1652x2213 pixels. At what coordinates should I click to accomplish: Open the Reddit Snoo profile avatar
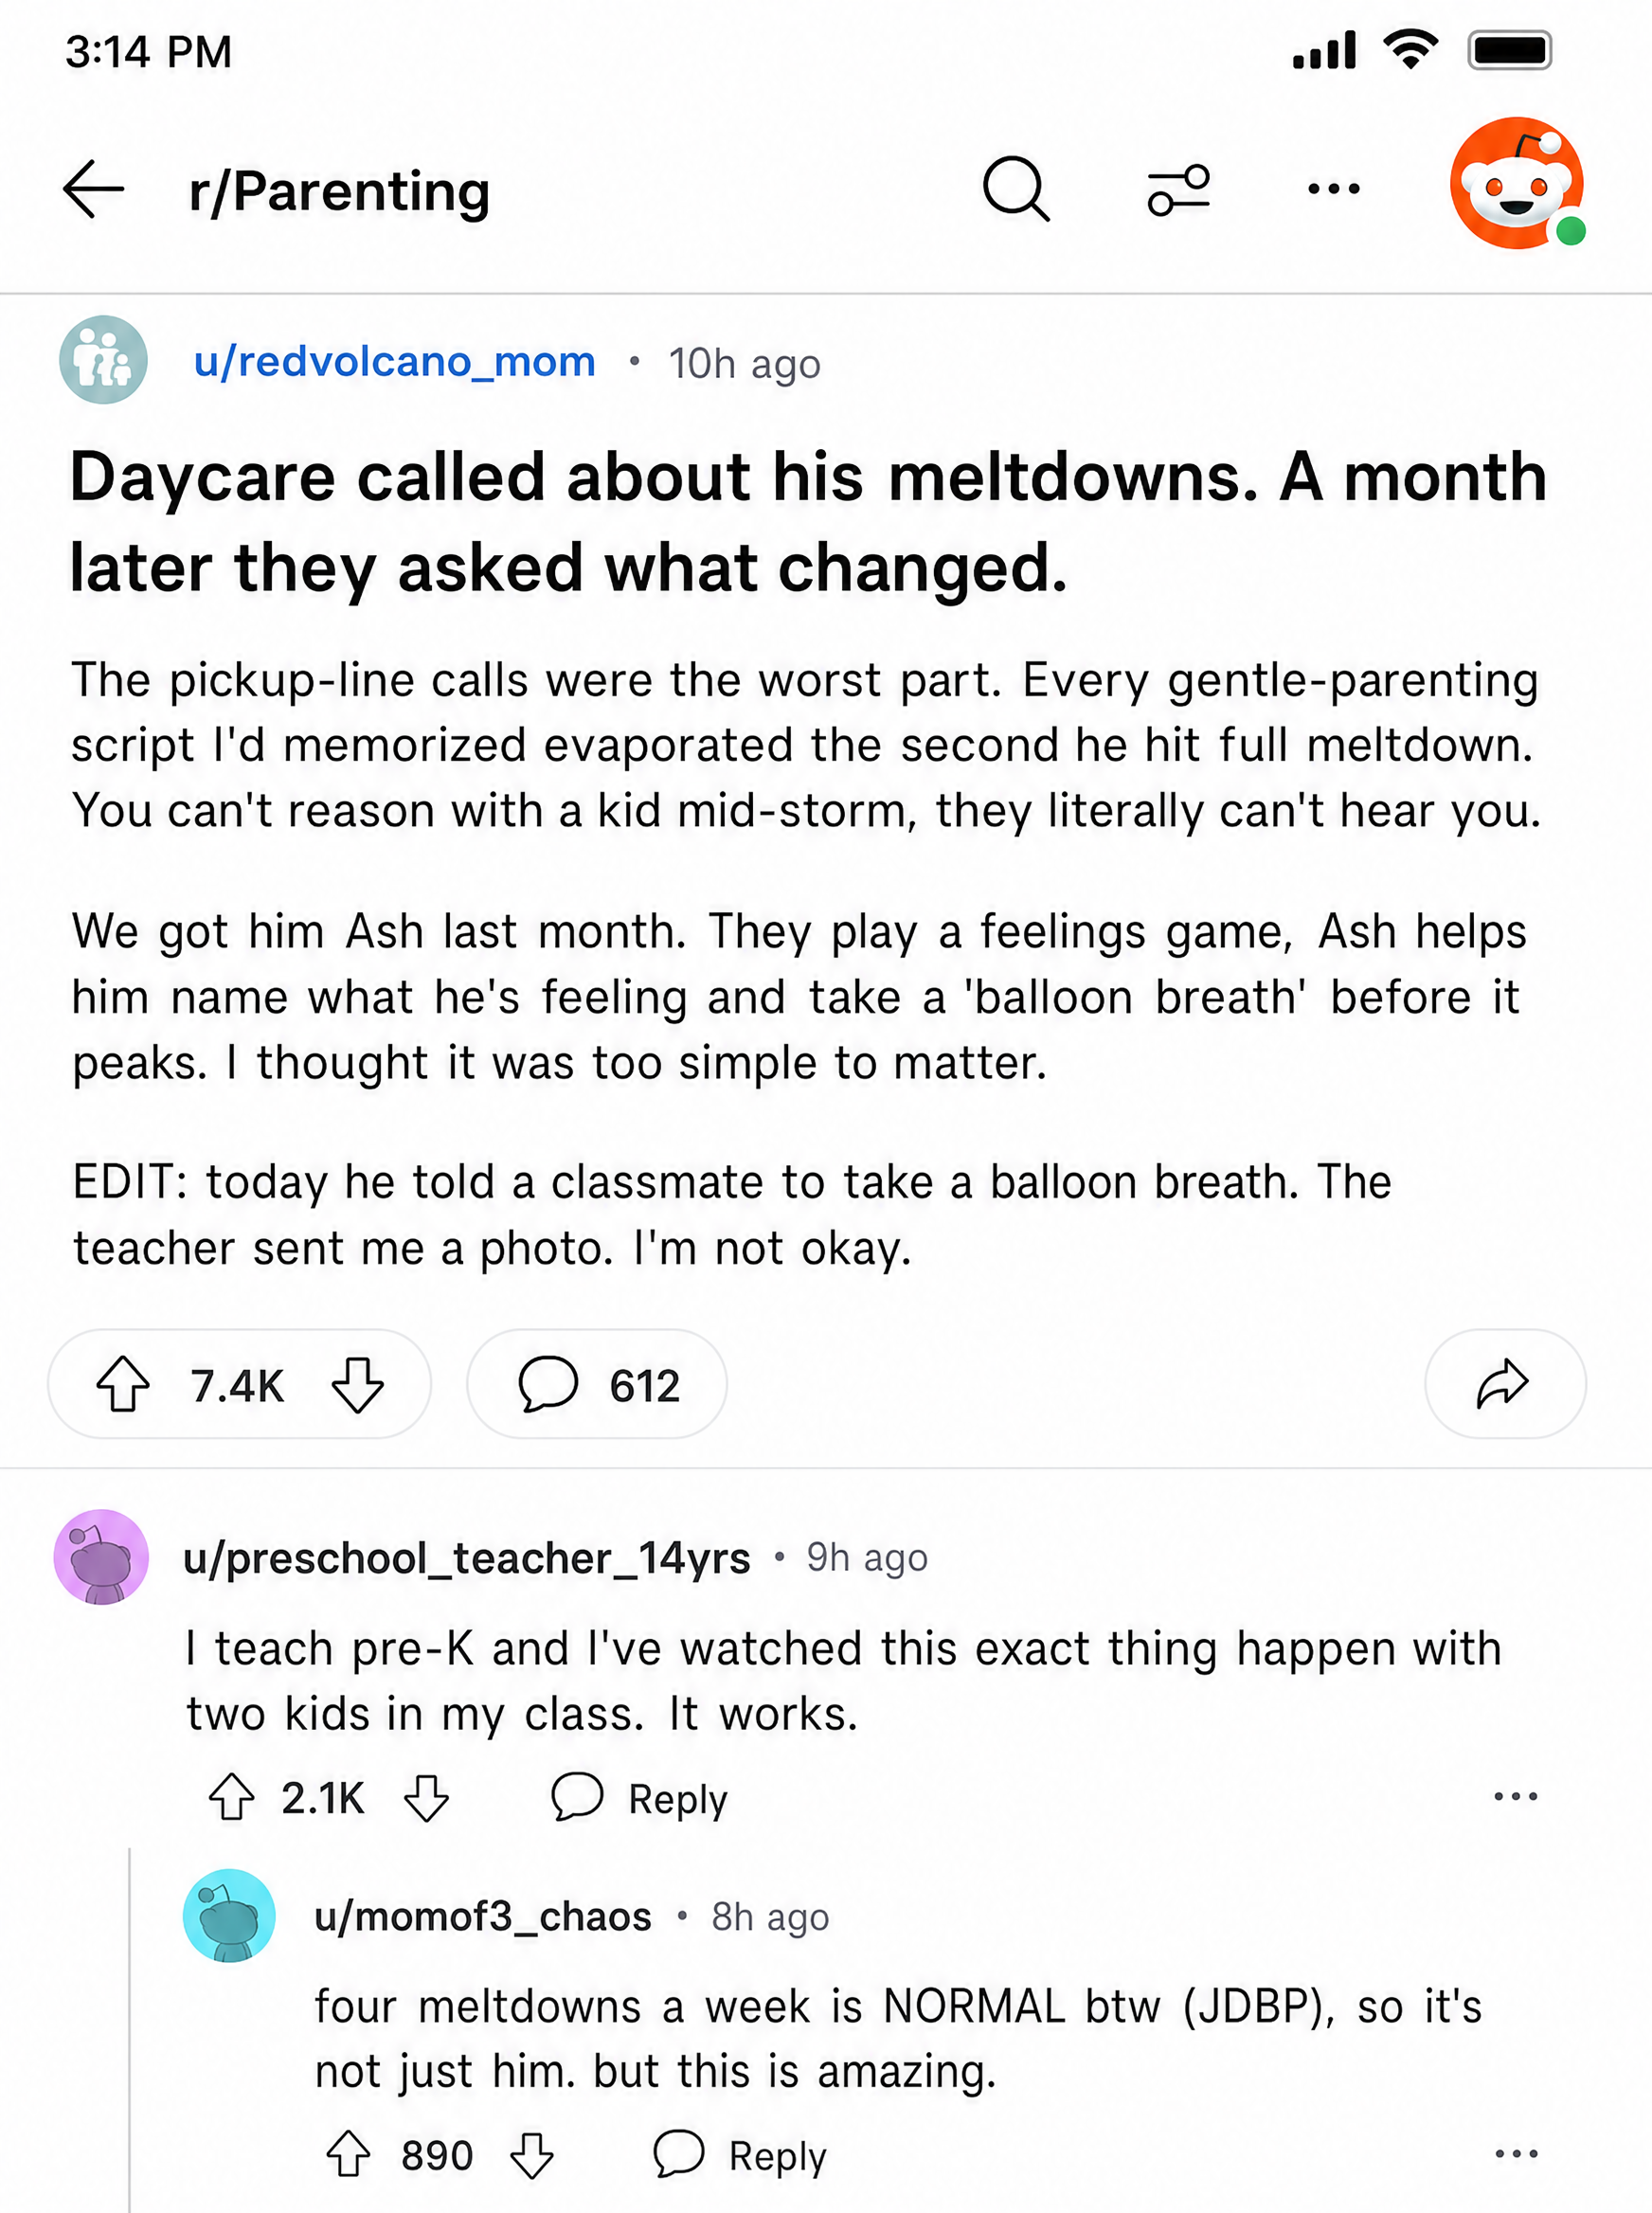pyautogui.click(x=1517, y=183)
